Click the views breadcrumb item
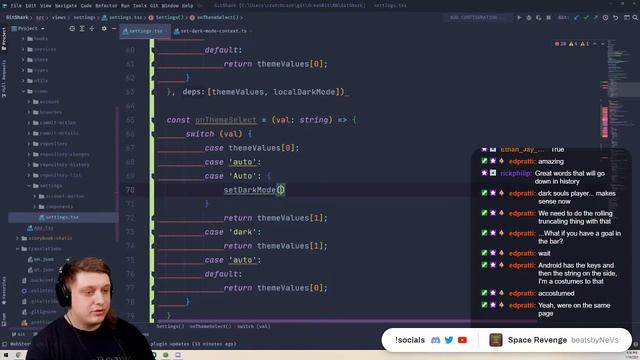This screenshot has width=640, height=360. point(58,18)
